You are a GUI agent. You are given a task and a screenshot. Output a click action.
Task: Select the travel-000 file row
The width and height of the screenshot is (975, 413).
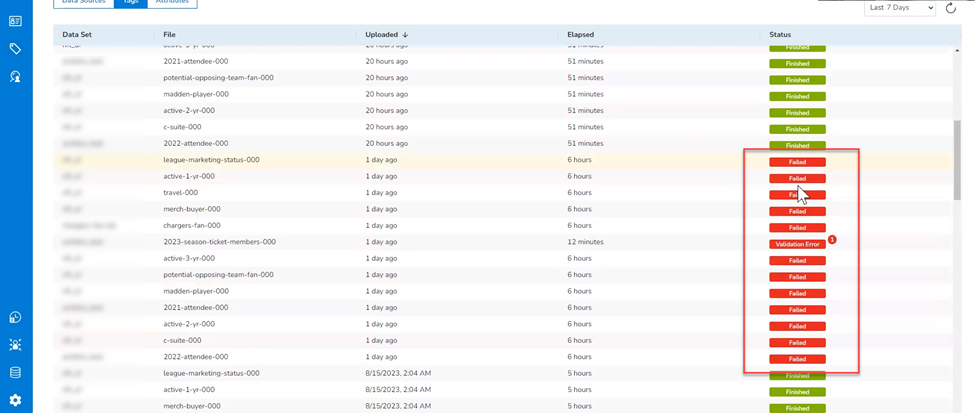click(x=503, y=193)
